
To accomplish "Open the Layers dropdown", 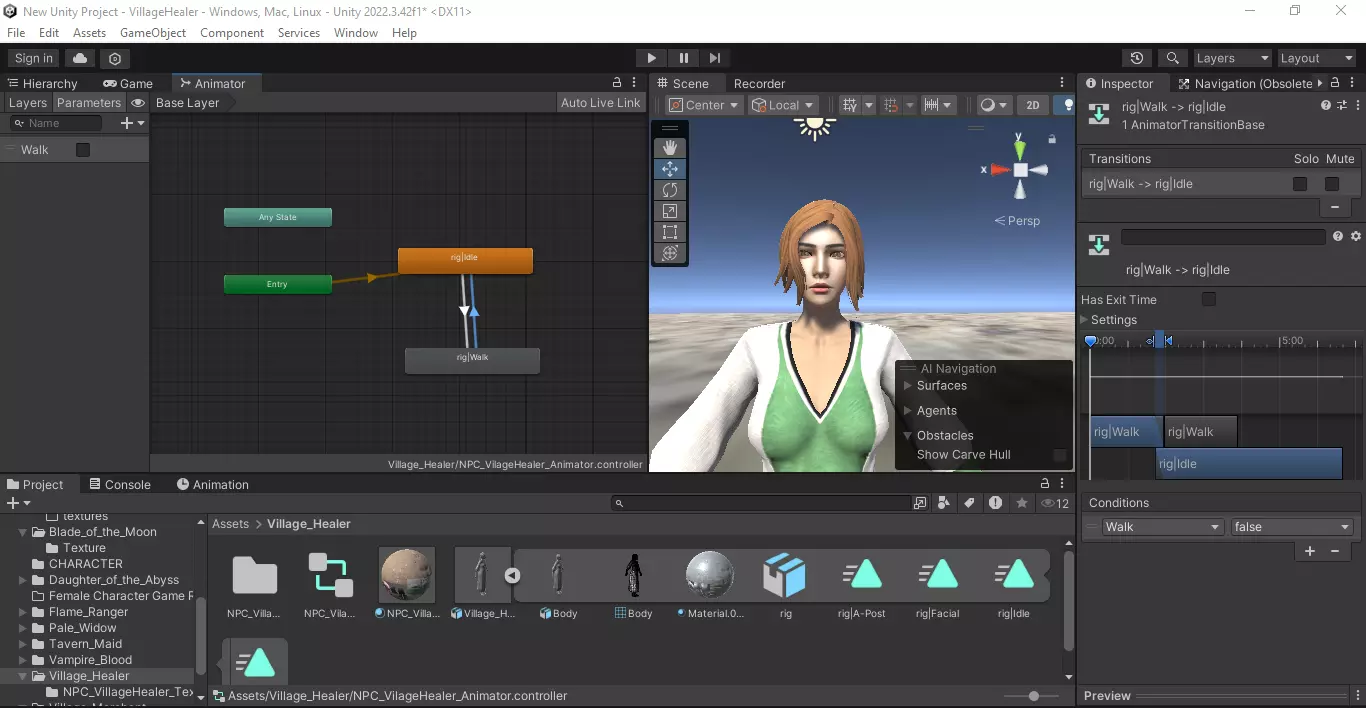I will [1231, 58].
